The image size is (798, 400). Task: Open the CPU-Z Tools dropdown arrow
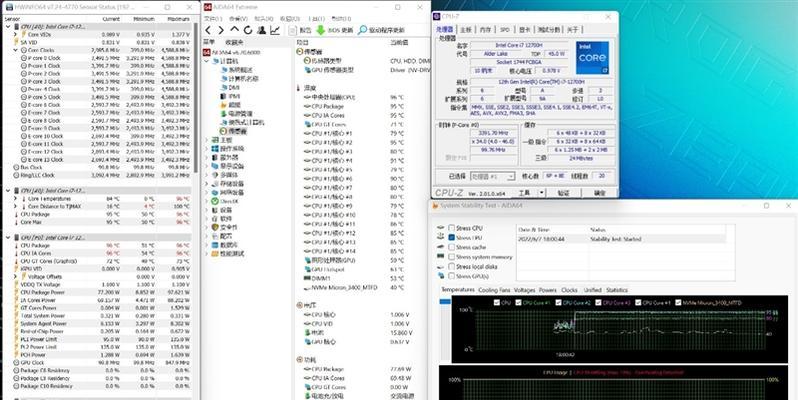(542, 193)
